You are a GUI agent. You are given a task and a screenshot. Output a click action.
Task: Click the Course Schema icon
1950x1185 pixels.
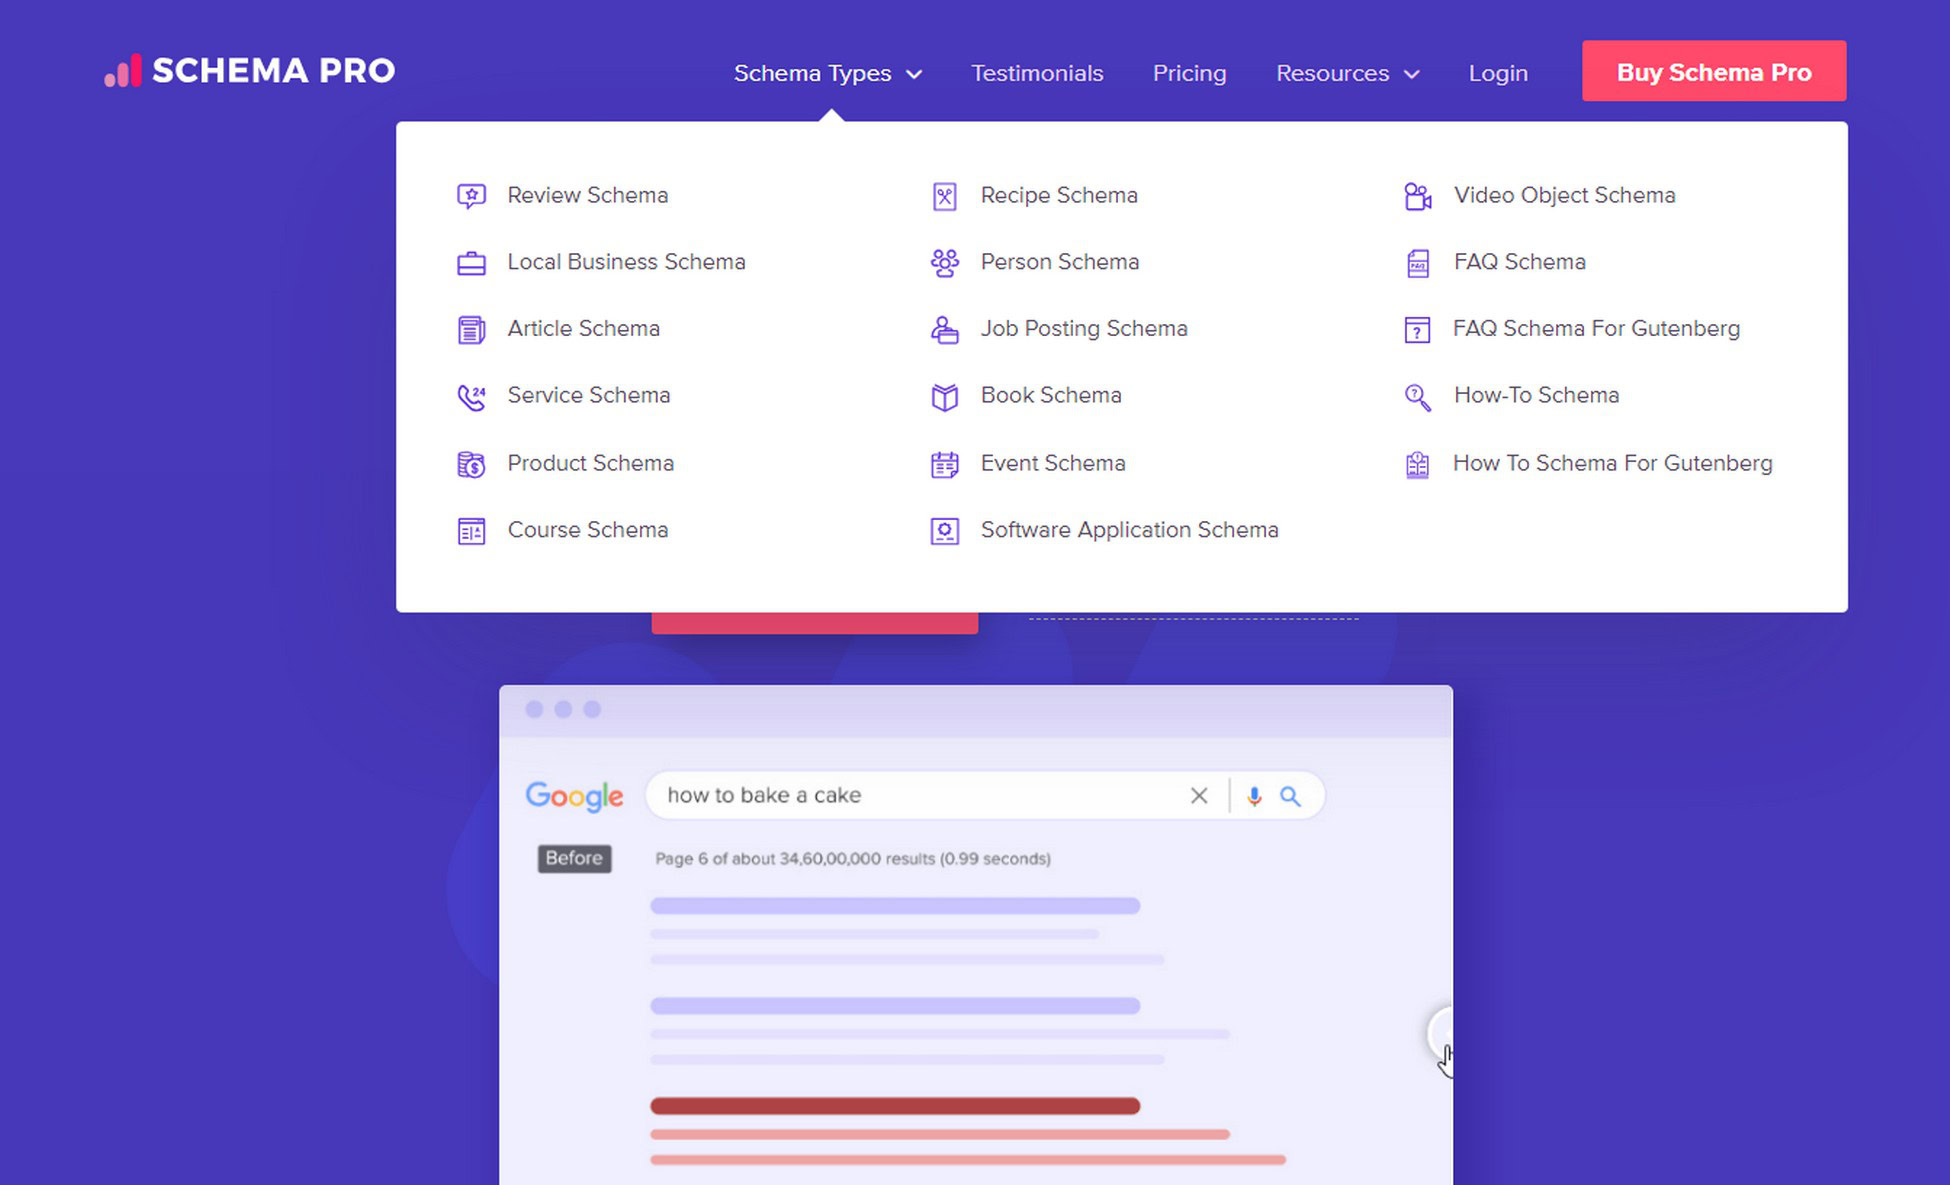point(471,529)
